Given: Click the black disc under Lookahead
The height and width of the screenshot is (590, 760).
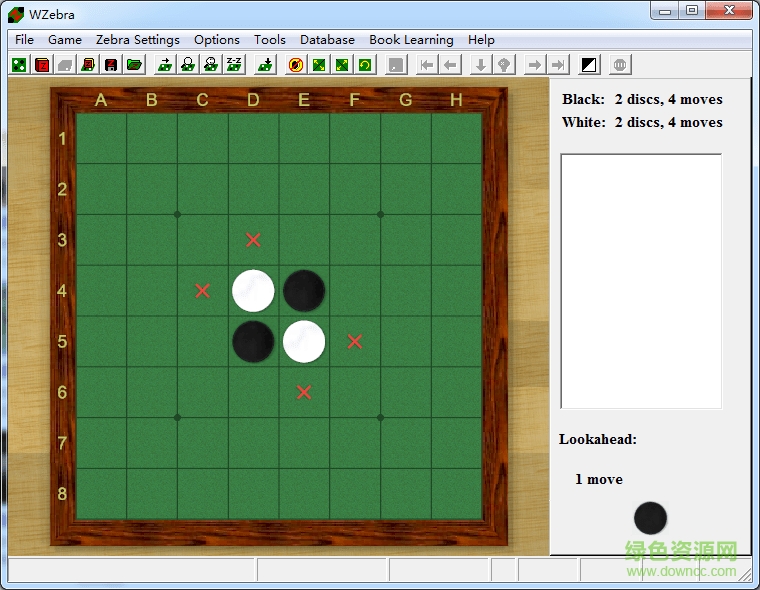Looking at the screenshot, I should (650, 518).
